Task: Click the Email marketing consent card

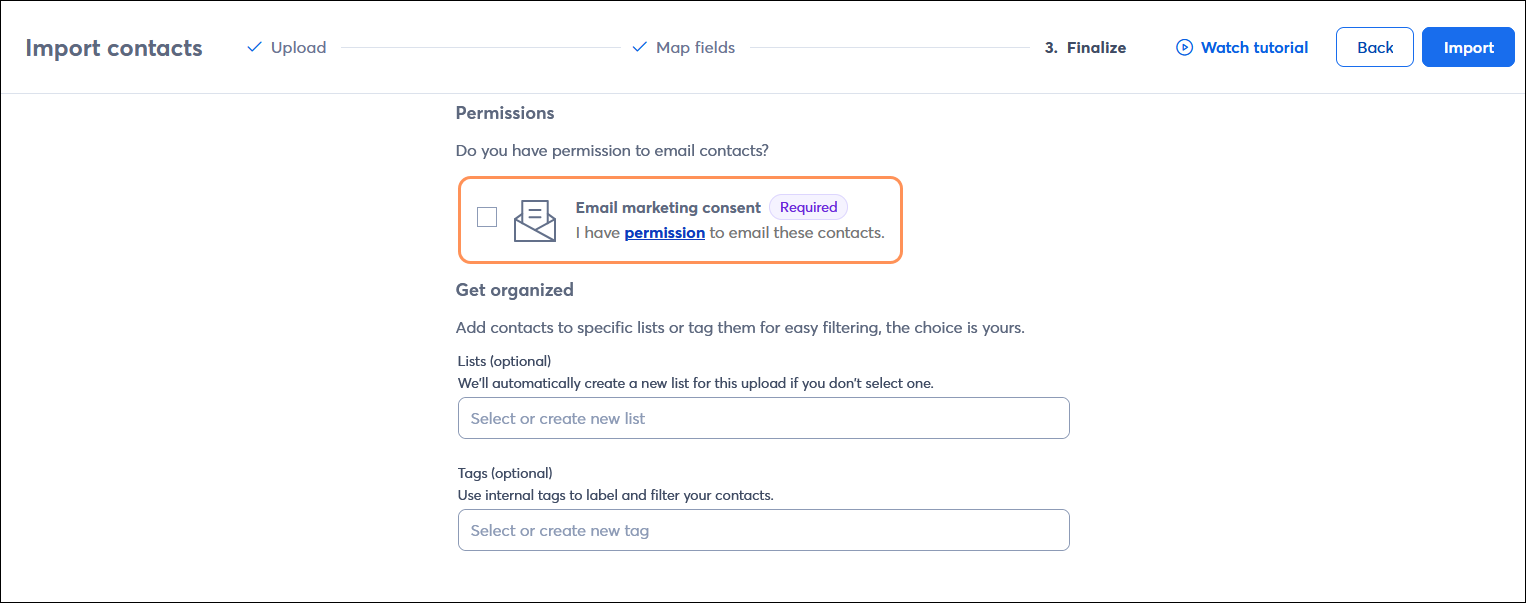Action: (x=680, y=219)
